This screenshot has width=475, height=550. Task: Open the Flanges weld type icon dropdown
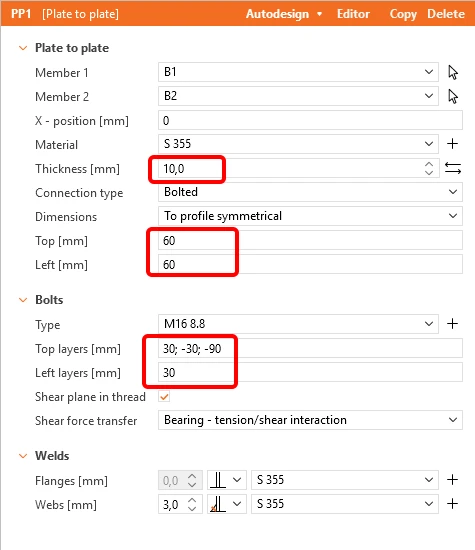pos(227,480)
